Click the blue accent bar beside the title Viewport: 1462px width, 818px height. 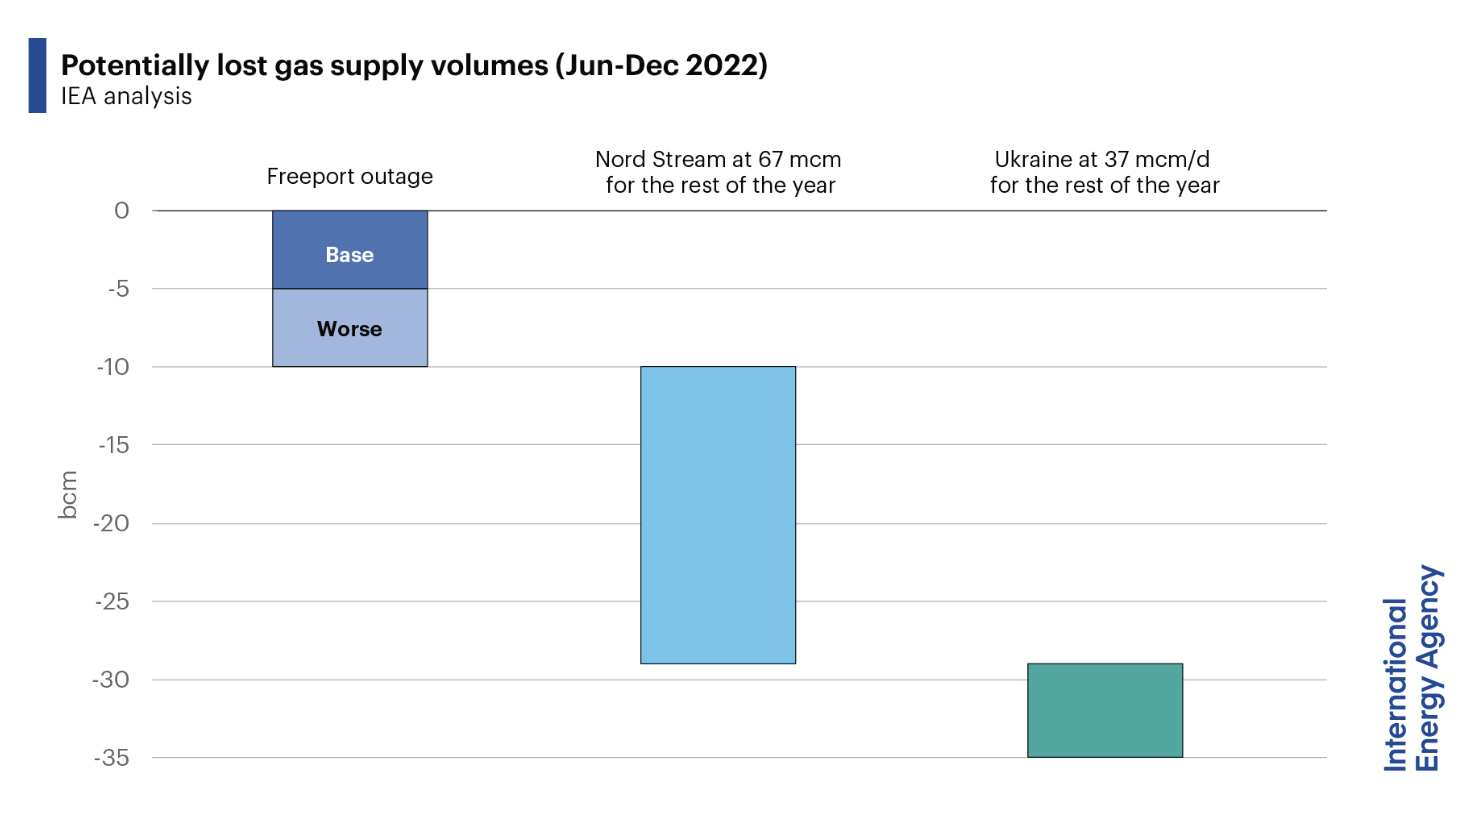click(x=37, y=75)
